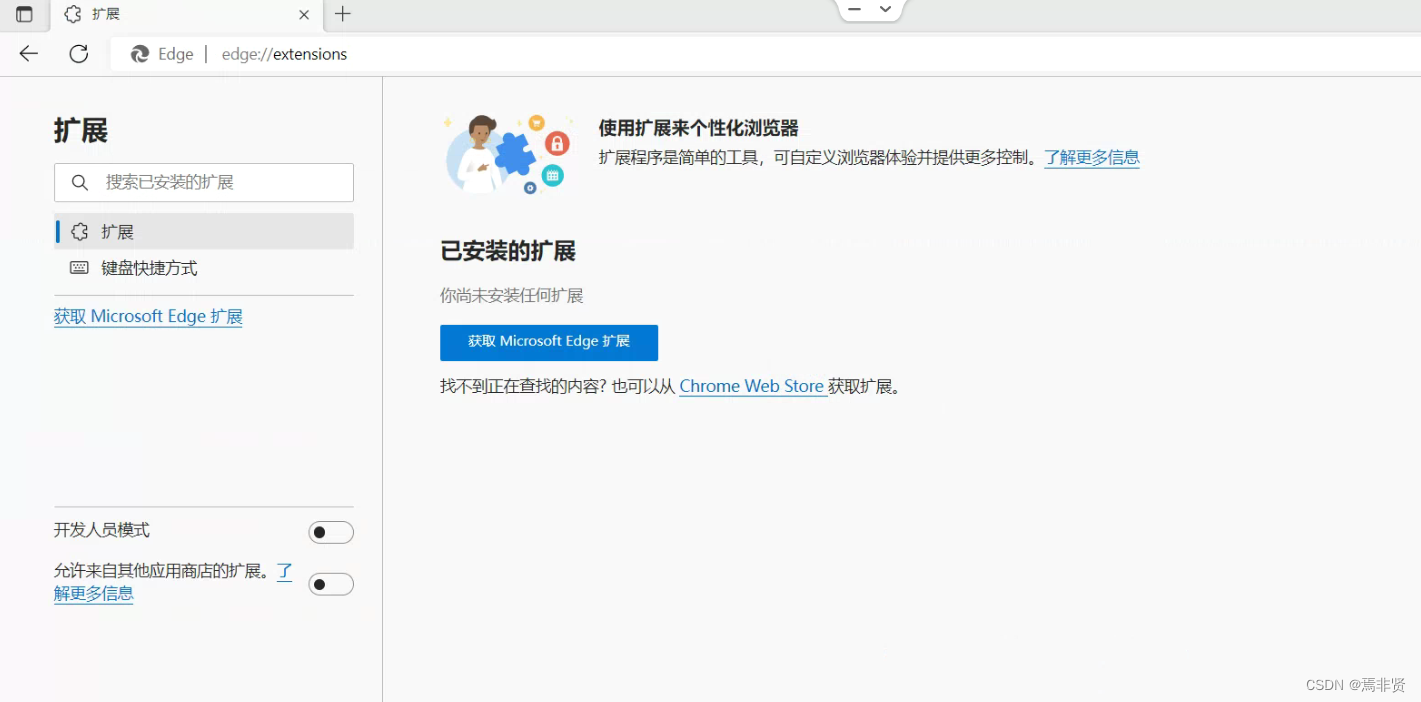
Task: Go back with the back arrow
Action: pos(29,54)
